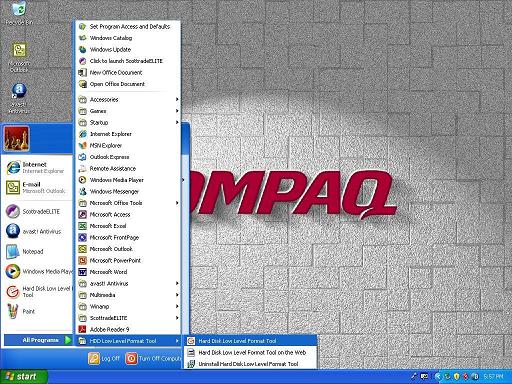Open pinned Internet Explorer in Start menu
The height and width of the screenshot is (384, 512).
pos(37,168)
